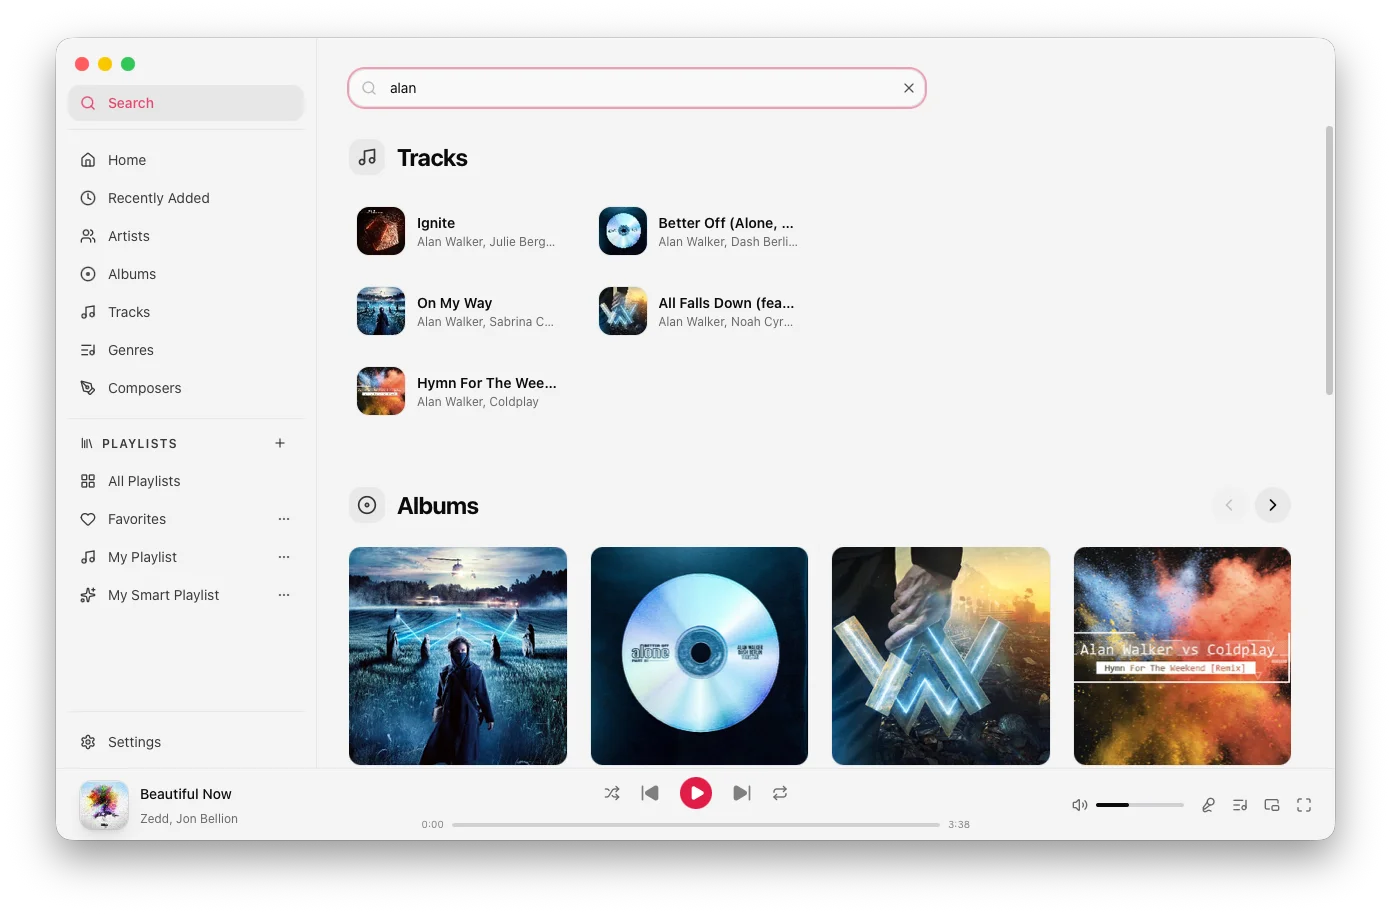Open the Albums sidebar section
This screenshot has width=1391, height=914.
tap(186, 274)
